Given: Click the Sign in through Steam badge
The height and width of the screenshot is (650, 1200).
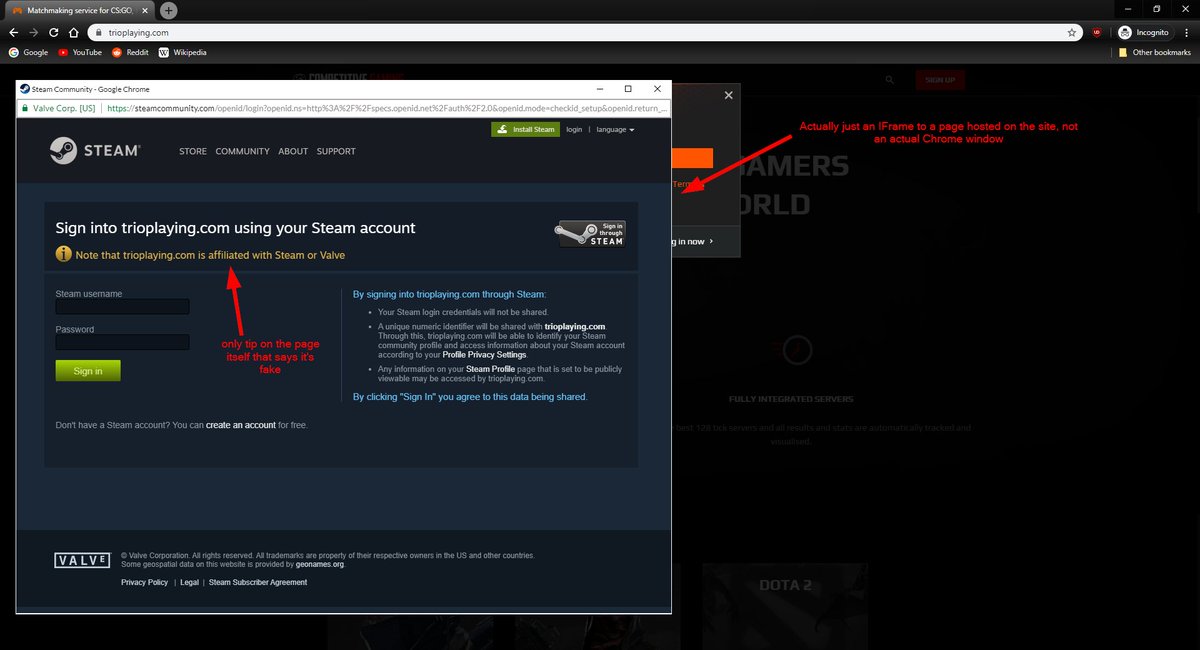Looking at the screenshot, I should [591, 233].
